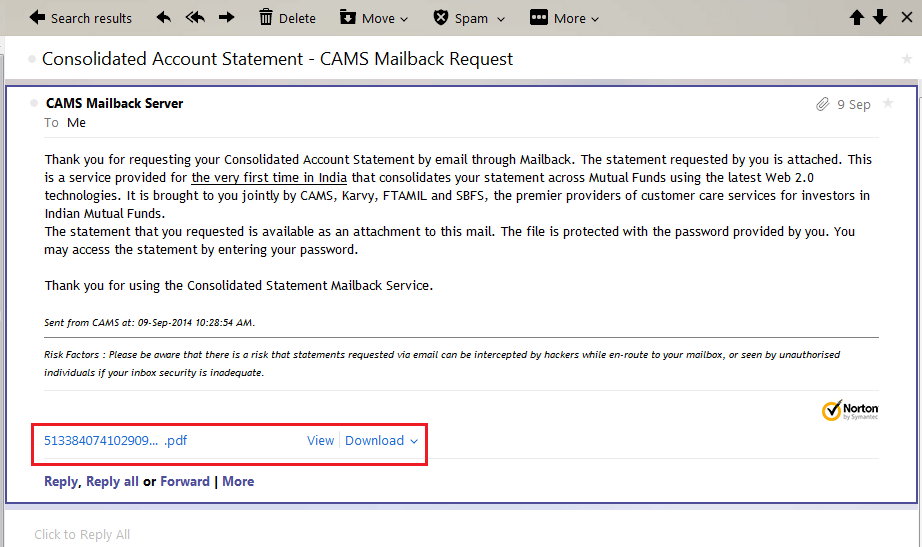Click the paperclip attachment icon
The image size is (922, 547).
click(822, 104)
